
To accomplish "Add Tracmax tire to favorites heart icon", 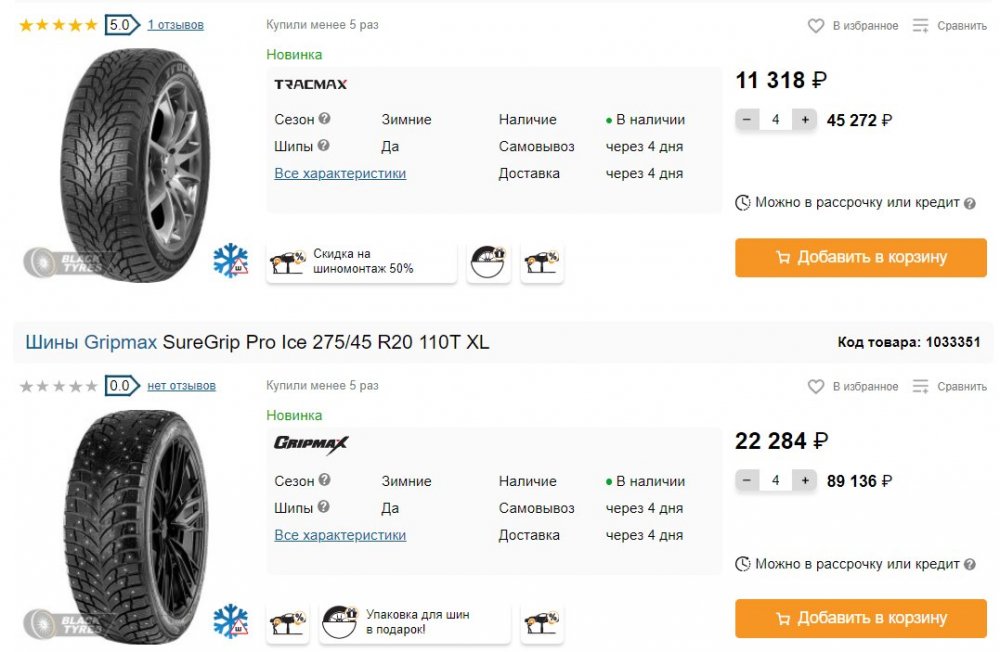I will (816, 26).
